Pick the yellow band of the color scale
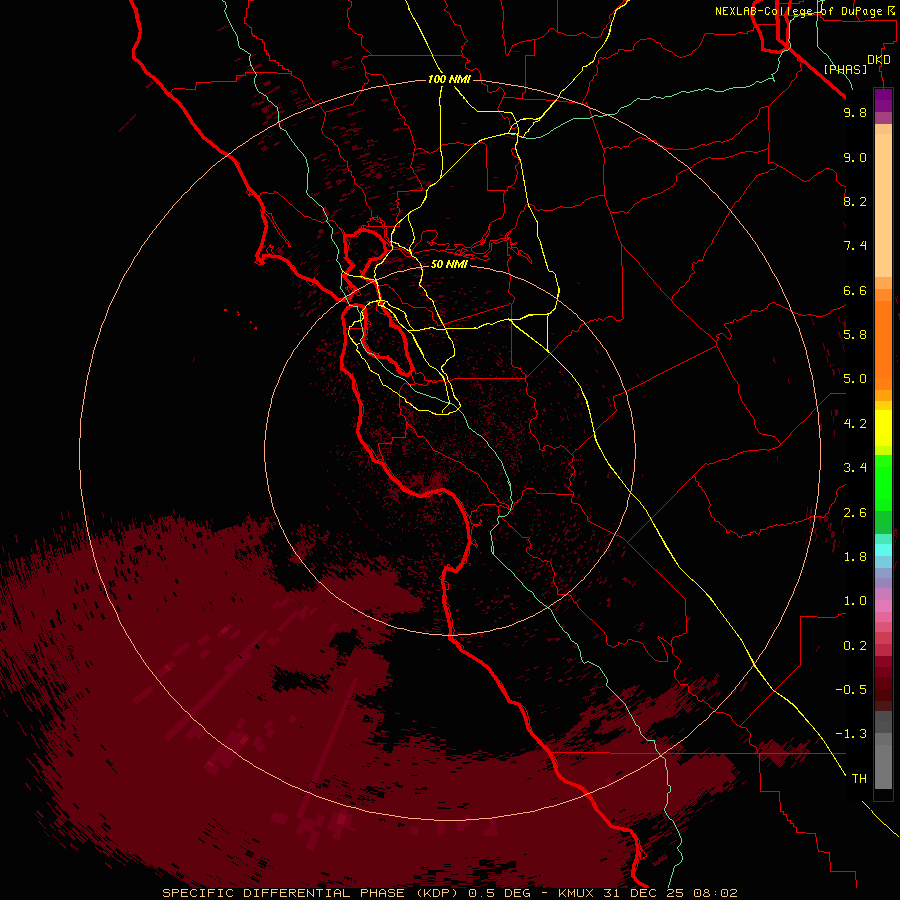900x900 pixels. point(883,428)
